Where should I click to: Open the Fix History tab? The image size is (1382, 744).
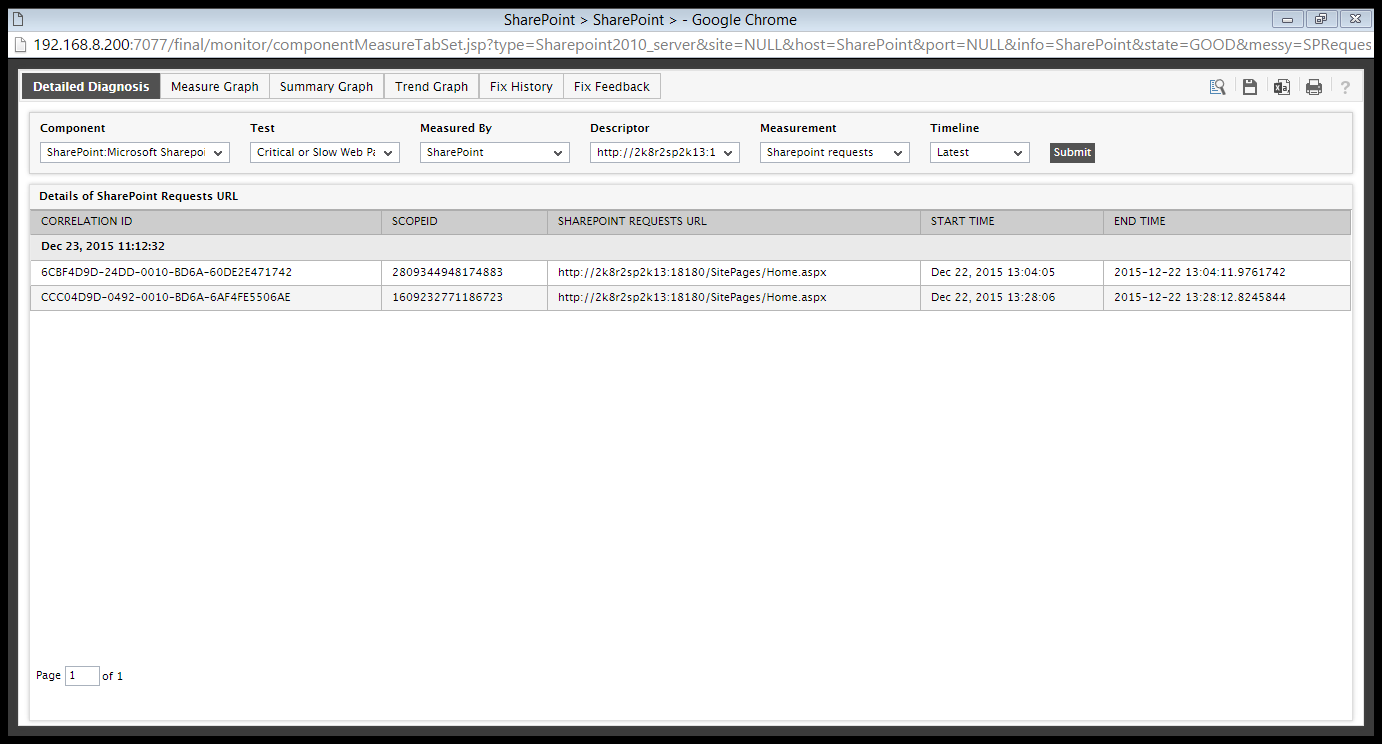click(522, 87)
